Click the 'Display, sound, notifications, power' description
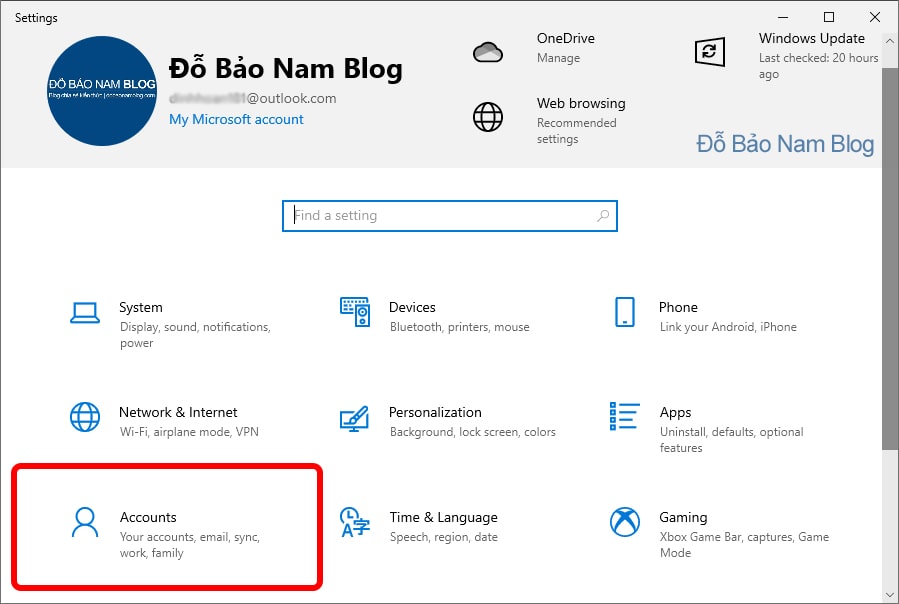Viewport: 899px width, 604px height. (195, 335)
